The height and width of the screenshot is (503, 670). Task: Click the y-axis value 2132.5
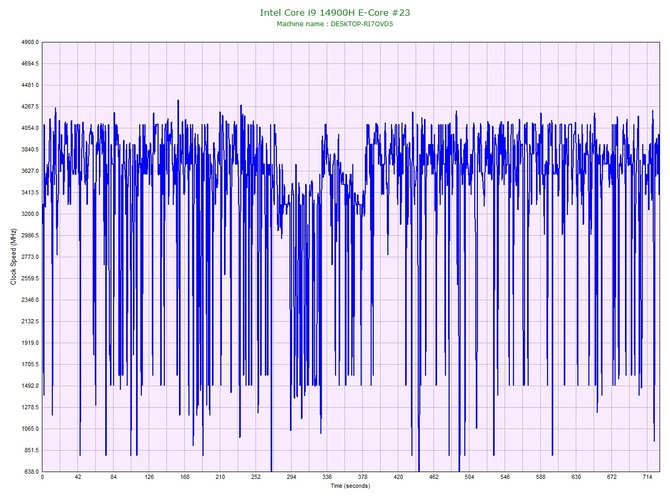[30, 321]
